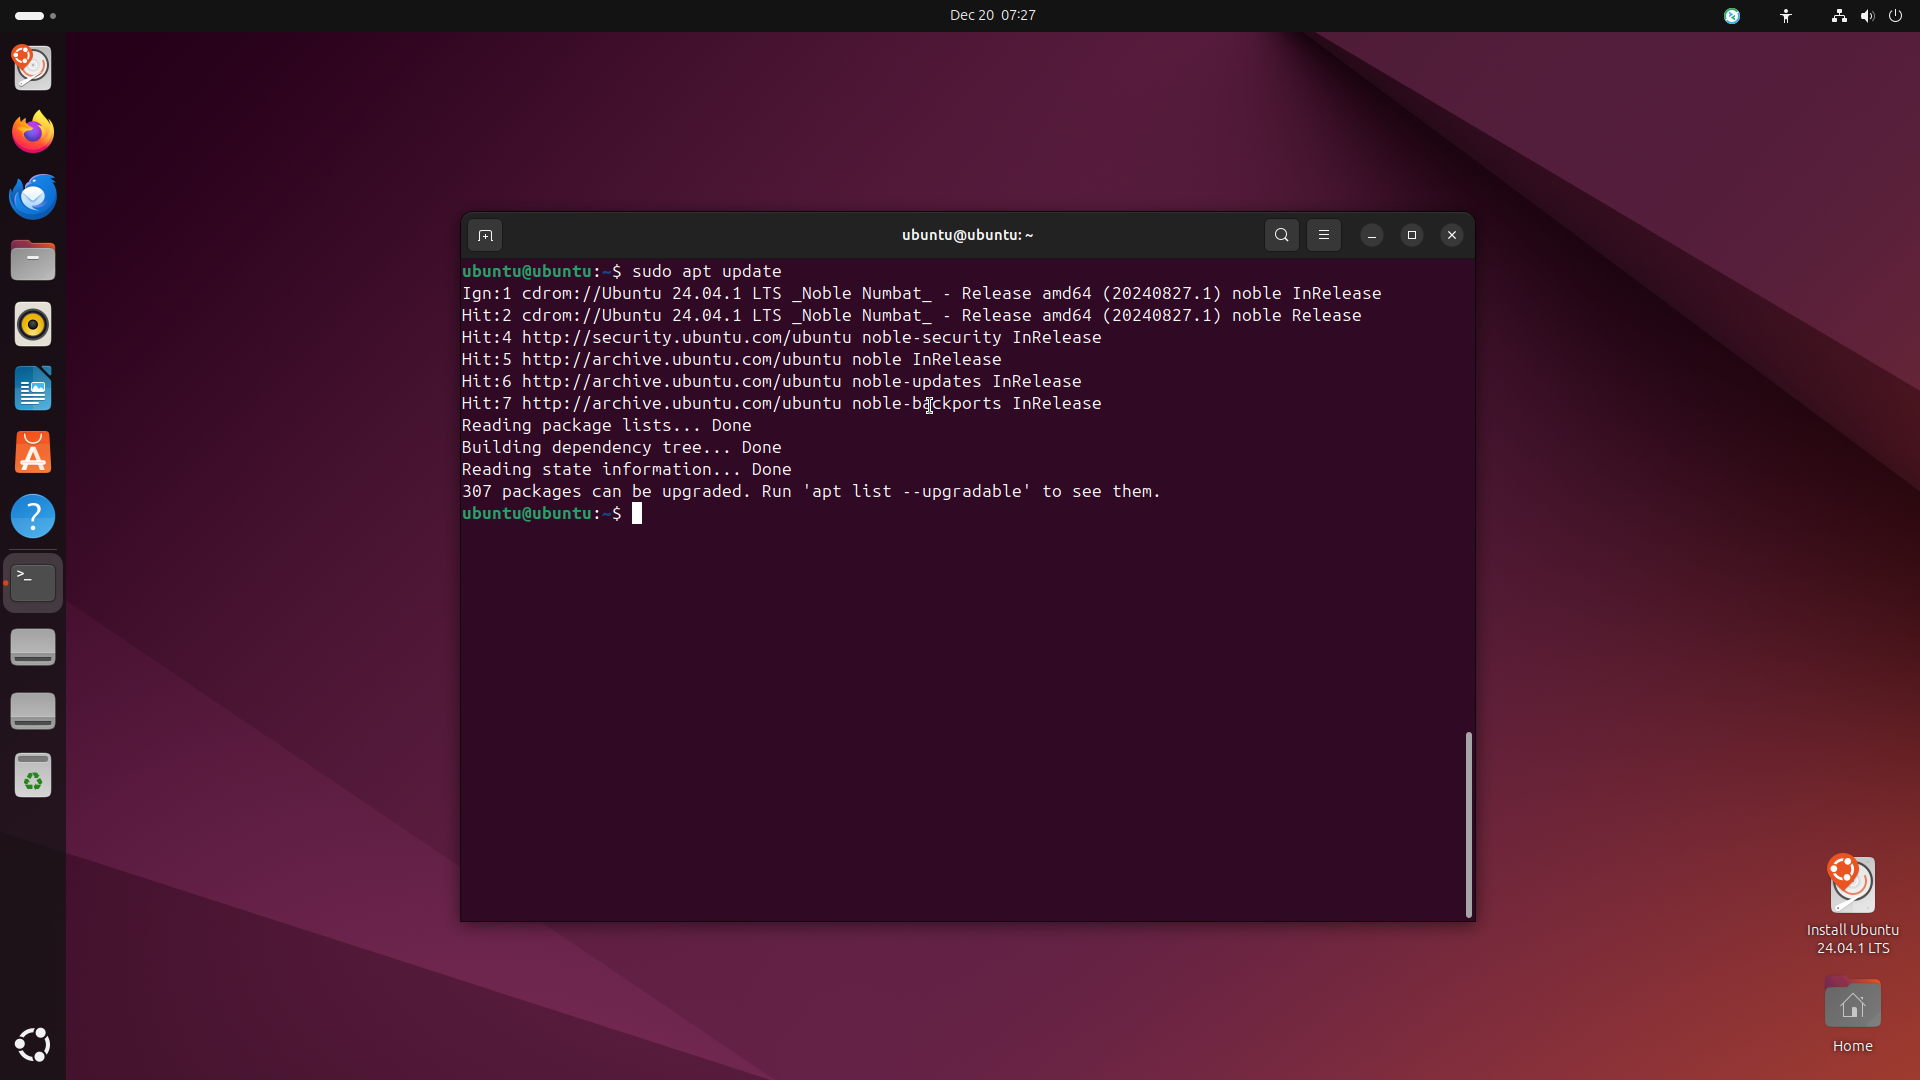
Task: Click the empty terminal prompt with cursor
Action: pyautogui.click(x=552, y=513)
